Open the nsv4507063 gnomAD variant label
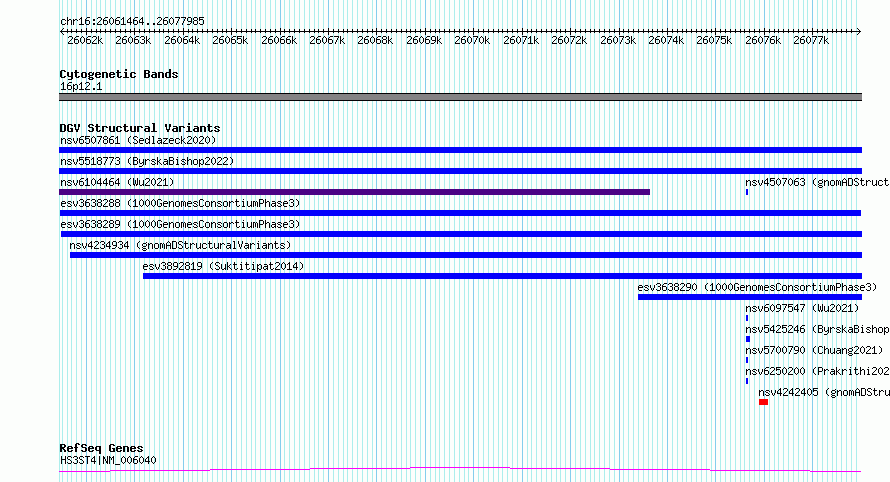890x482 pixels. [817, 182]
